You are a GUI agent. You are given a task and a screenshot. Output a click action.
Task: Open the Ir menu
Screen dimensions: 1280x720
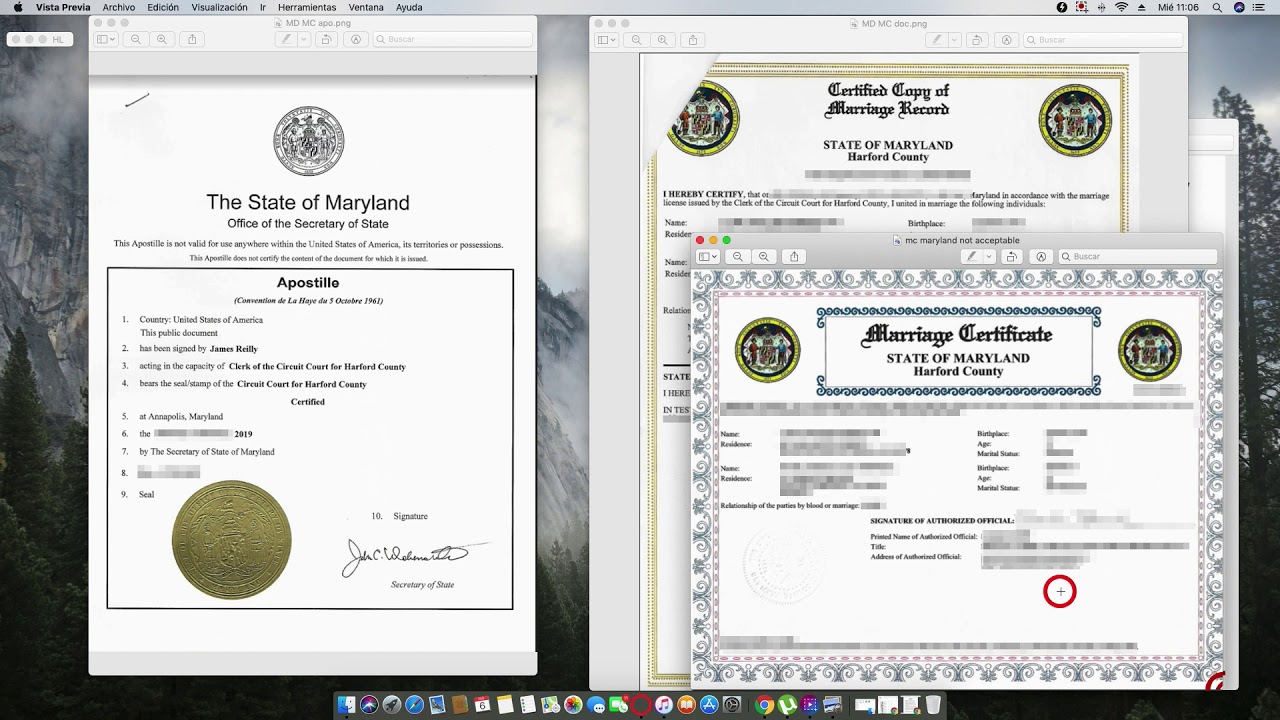click(263, 7)
